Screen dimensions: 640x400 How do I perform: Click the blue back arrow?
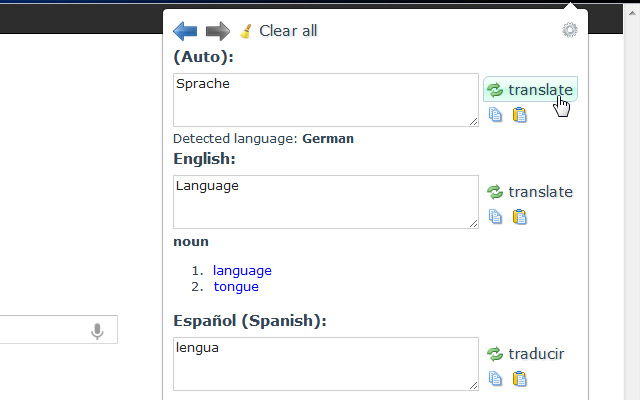(185, 30)
